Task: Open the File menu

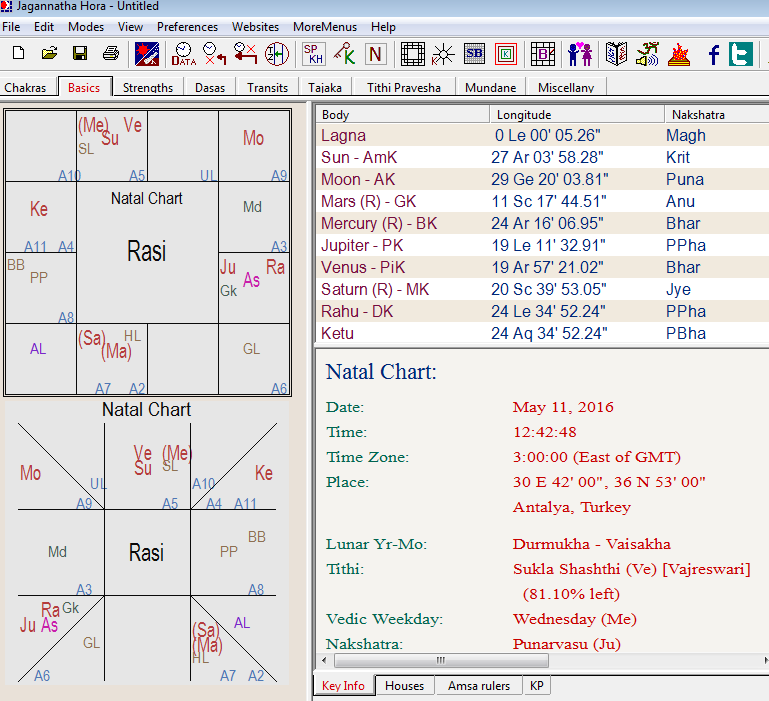Action: coord(11,27)
